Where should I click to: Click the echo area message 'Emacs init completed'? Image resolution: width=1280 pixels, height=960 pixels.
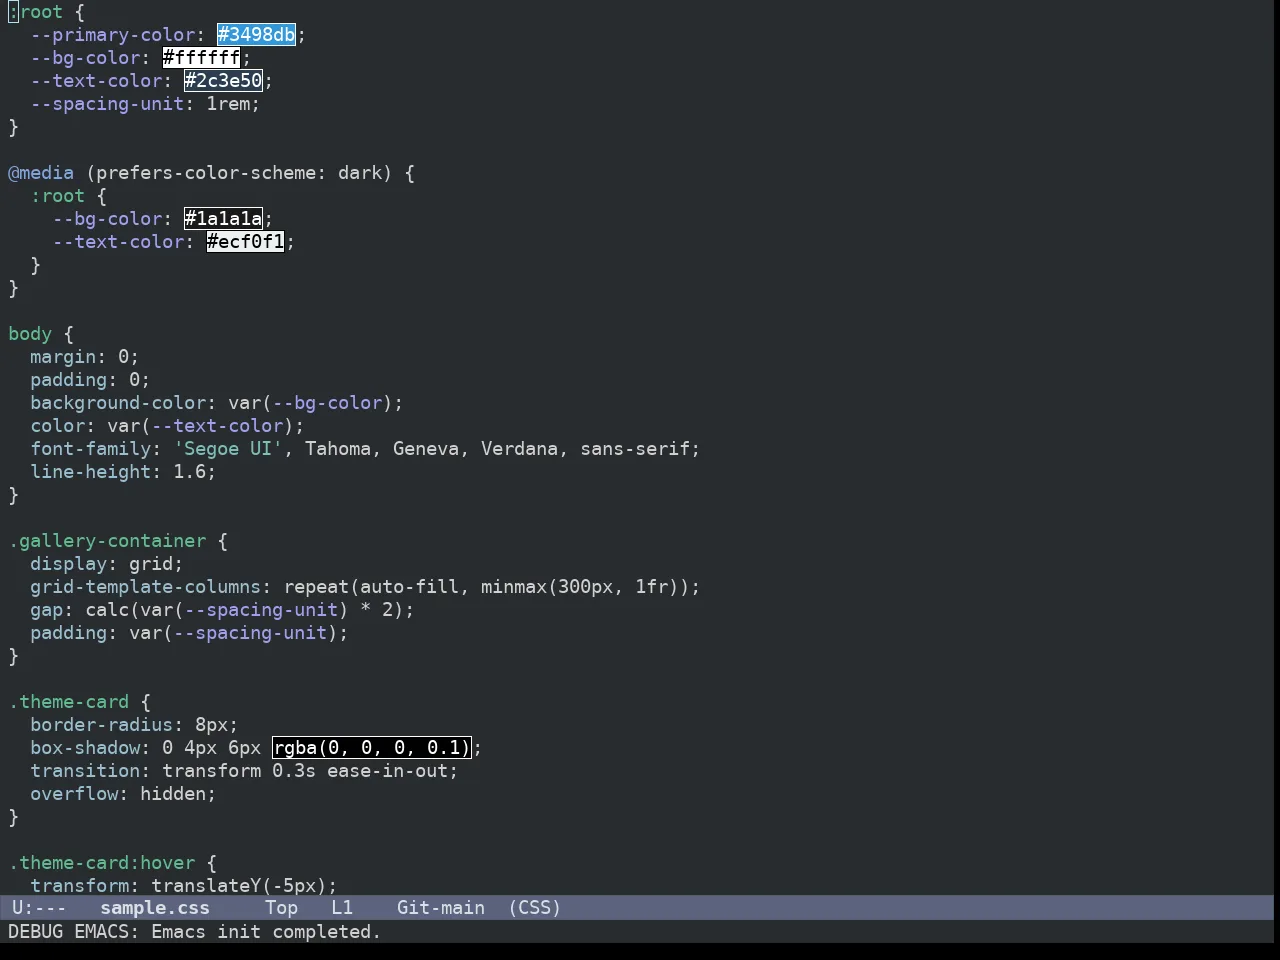tap(266, 932)
